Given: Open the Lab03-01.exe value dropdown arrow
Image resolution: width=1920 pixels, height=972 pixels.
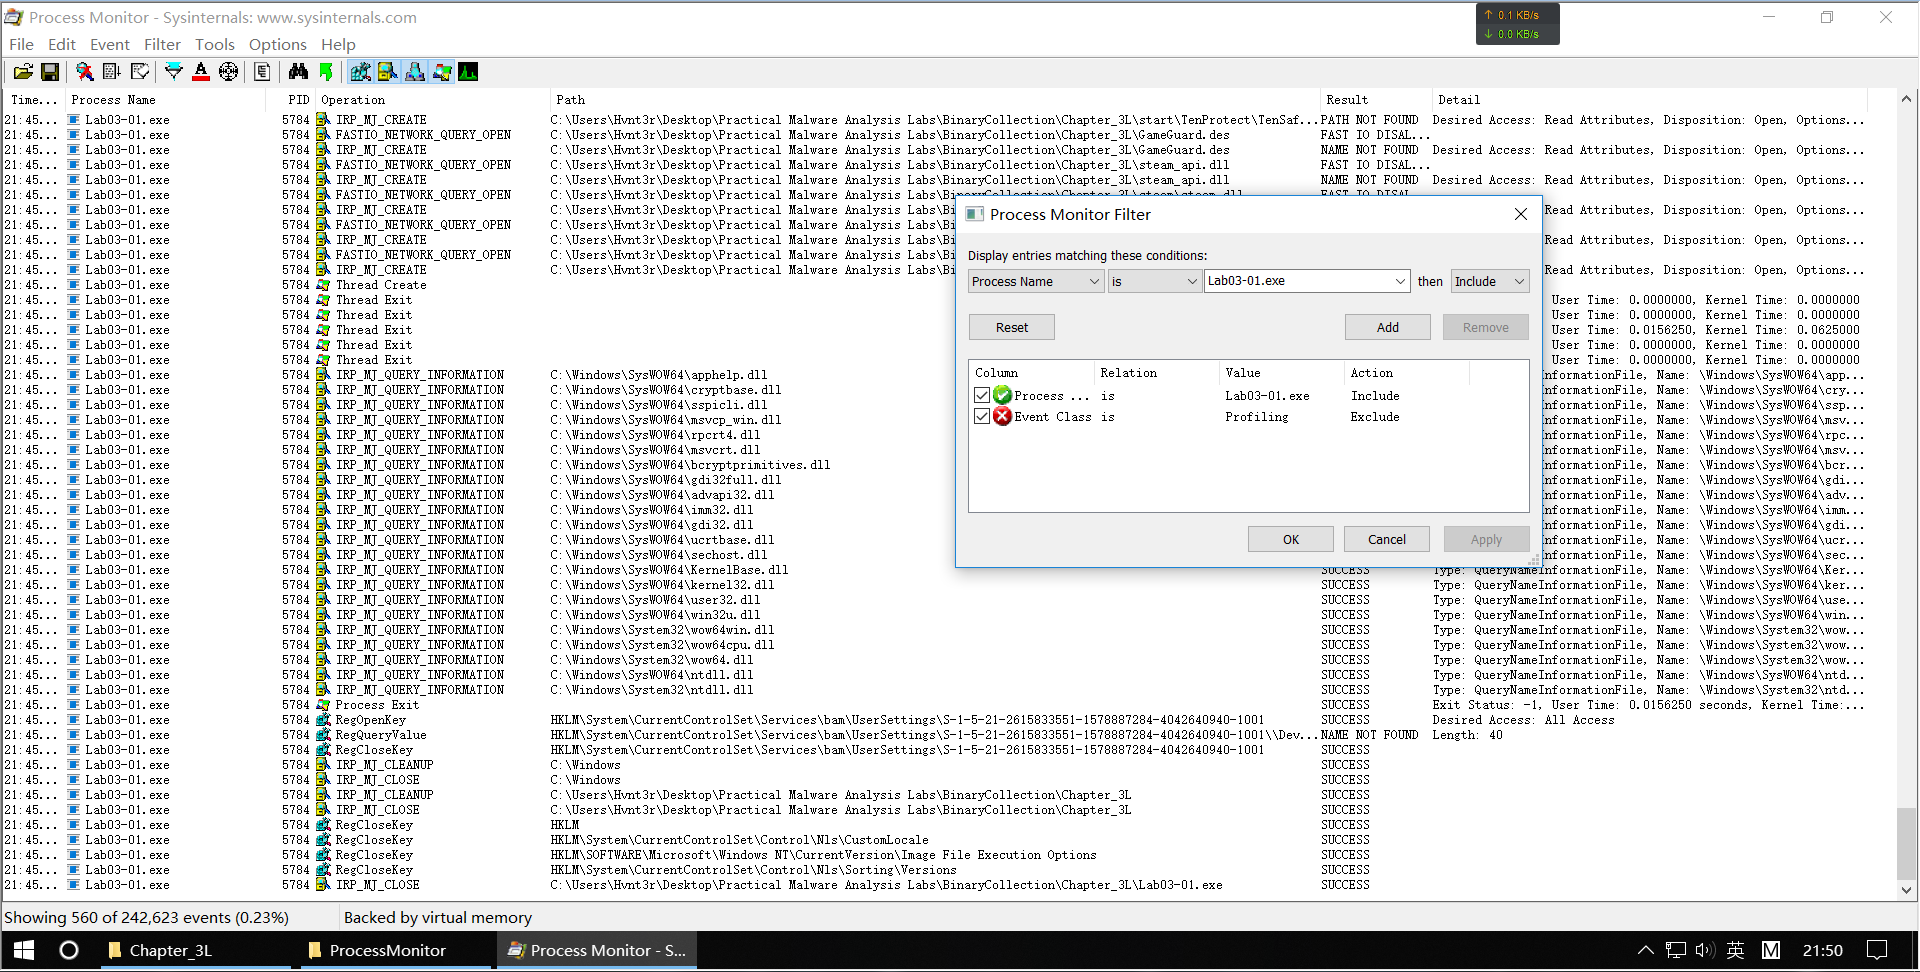Looking at the screenshot, I should click(x=1400, y=282).
